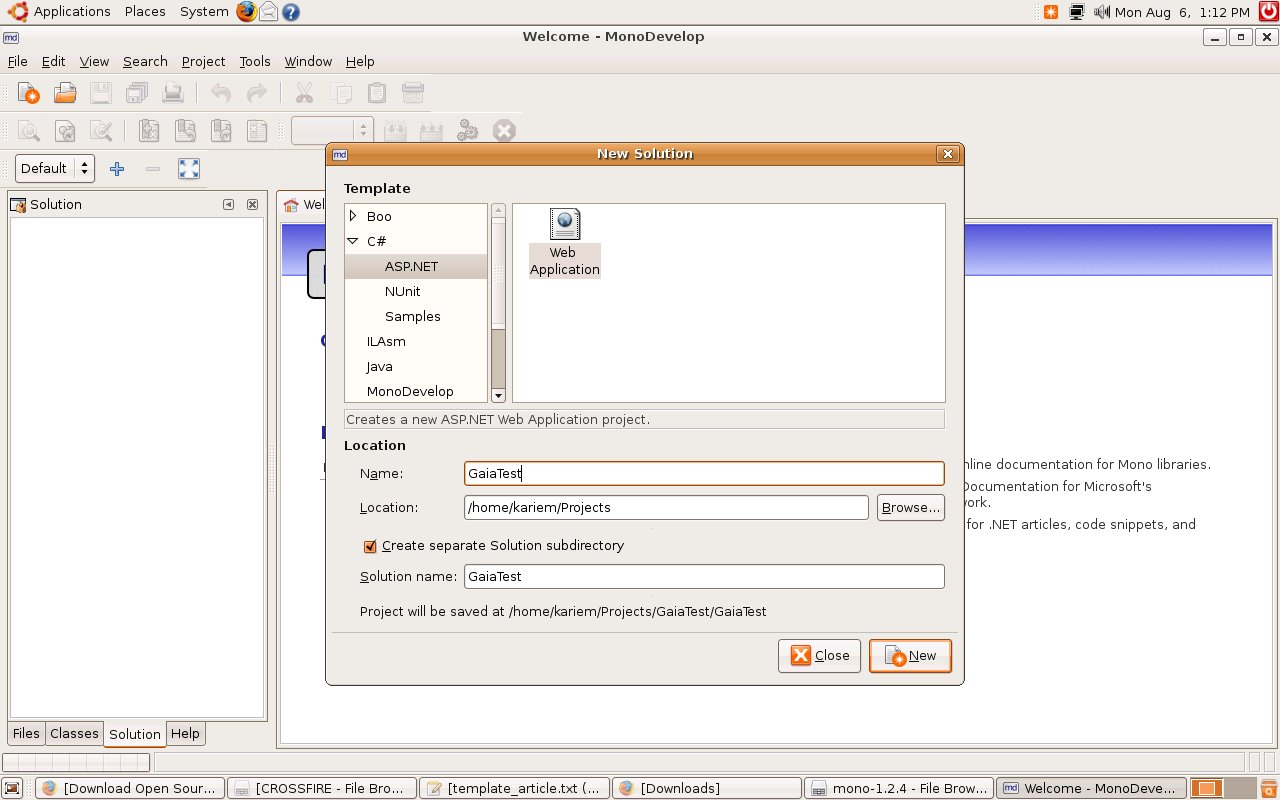Screen dimensions: 1280x800
Task: Click the stop build X icon
Action: click(504, 130)
